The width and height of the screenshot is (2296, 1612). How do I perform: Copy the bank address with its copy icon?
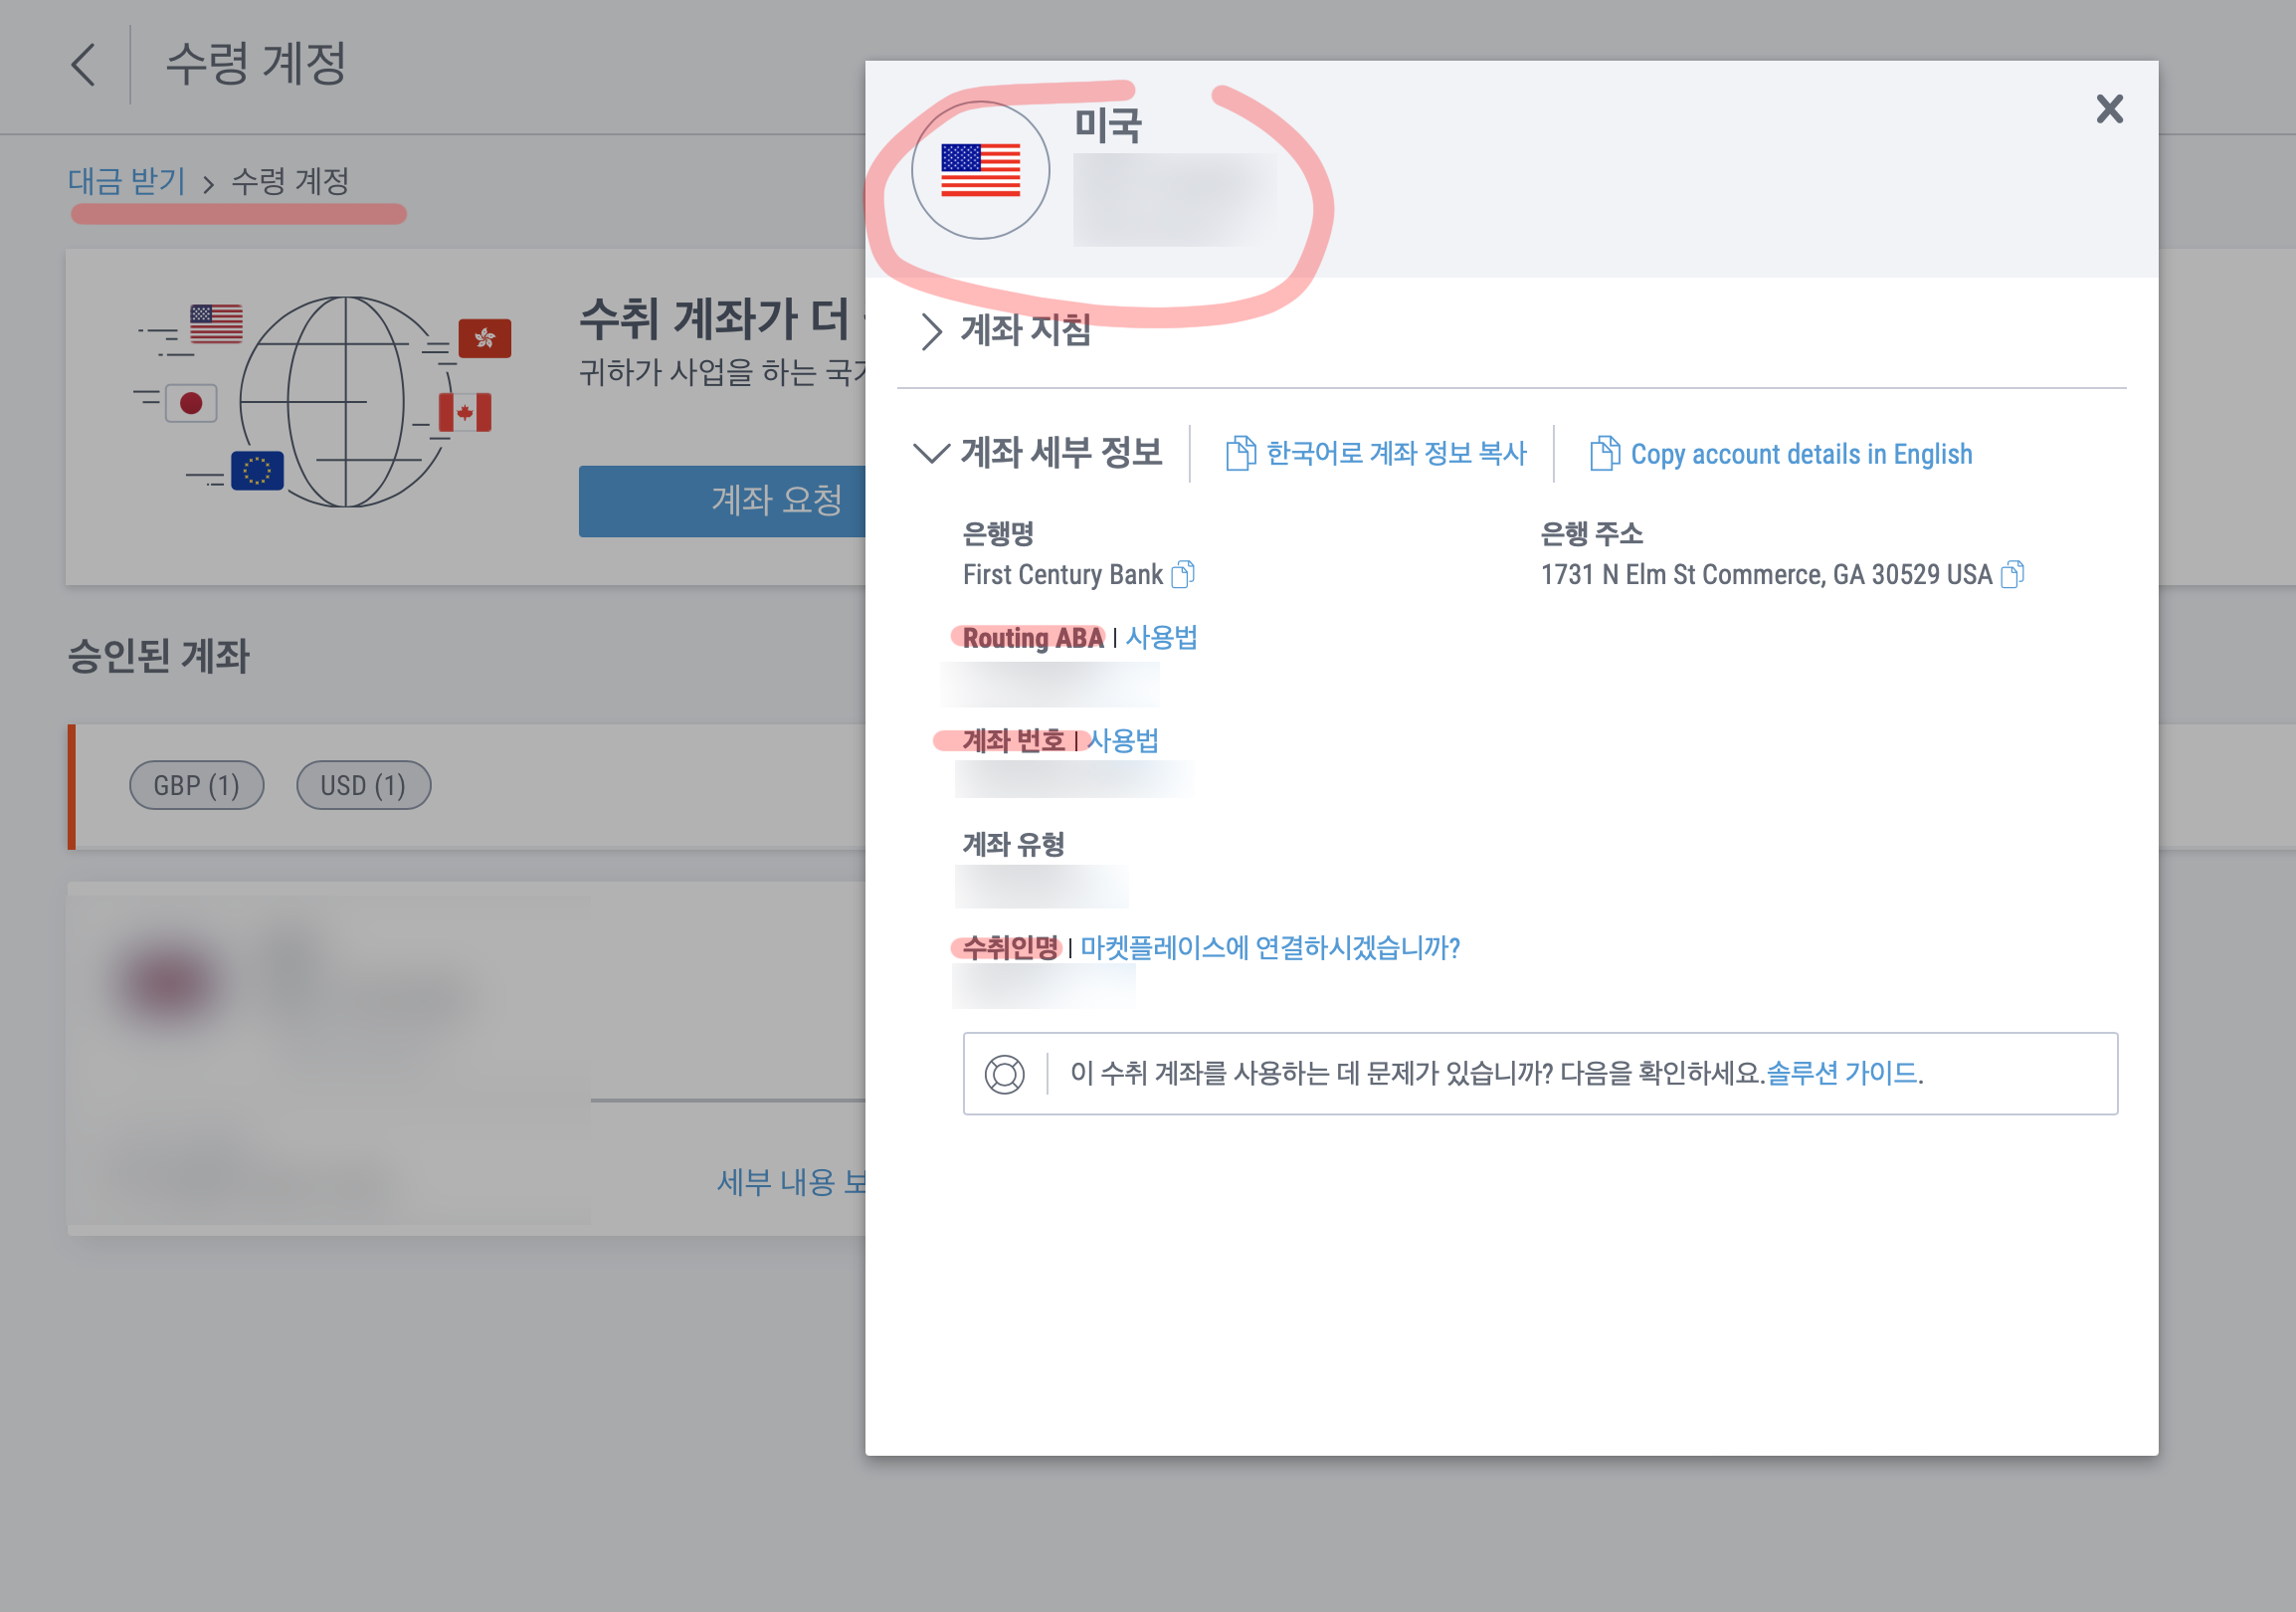click(2013, 574)
